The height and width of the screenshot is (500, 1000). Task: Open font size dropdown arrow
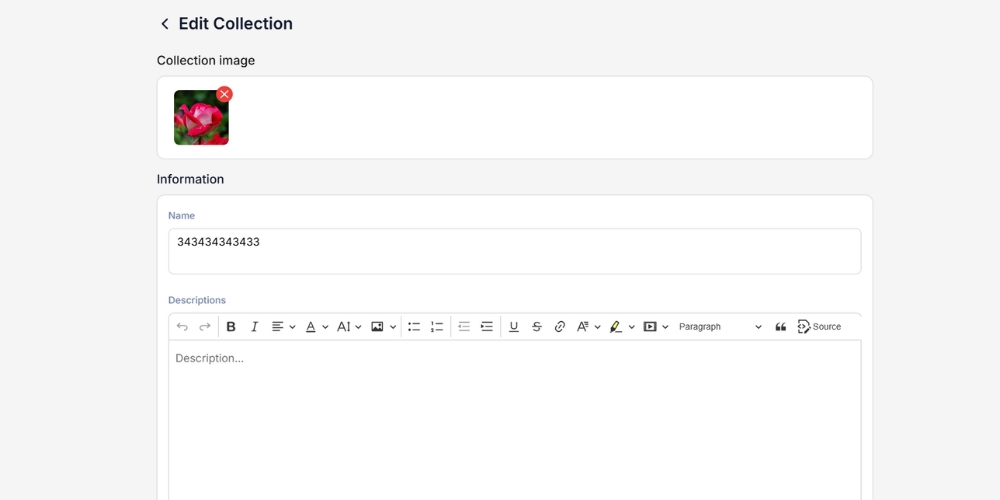pos(358,327)
